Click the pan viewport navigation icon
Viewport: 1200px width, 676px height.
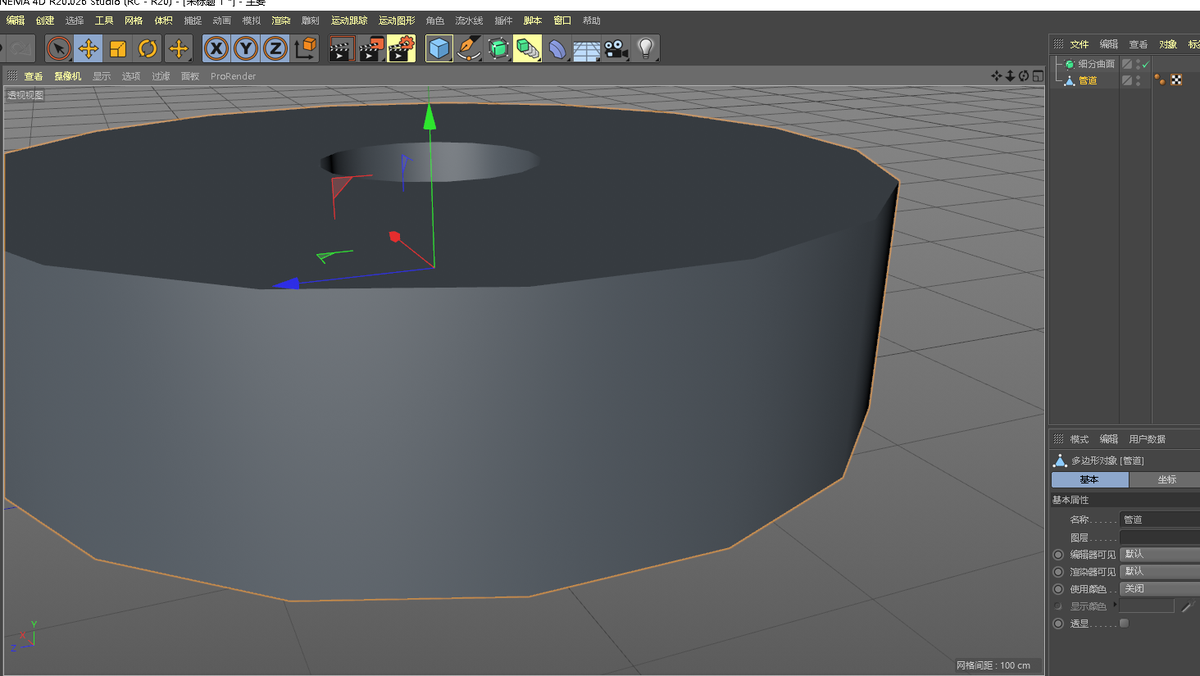pos(997,76)
